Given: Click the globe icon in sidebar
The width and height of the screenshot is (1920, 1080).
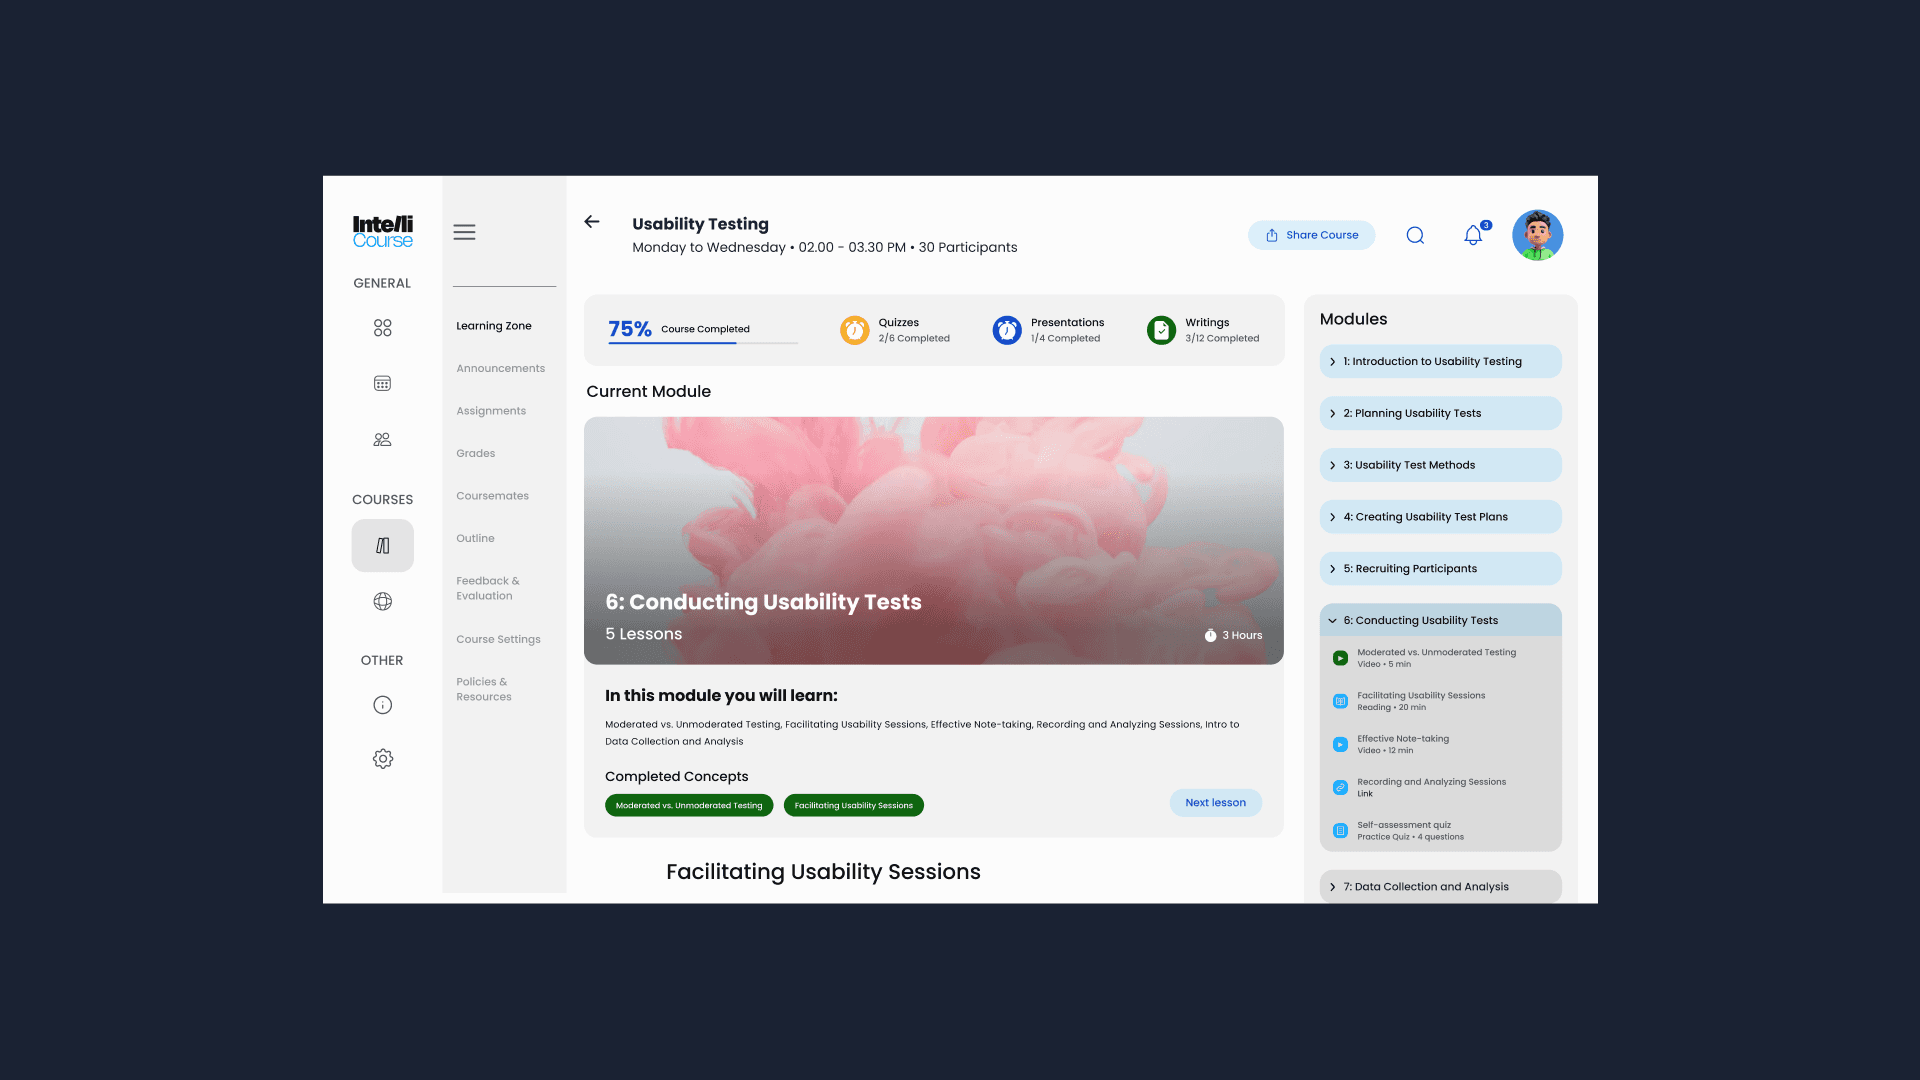Looking at the screenshot, I should 382,601.
